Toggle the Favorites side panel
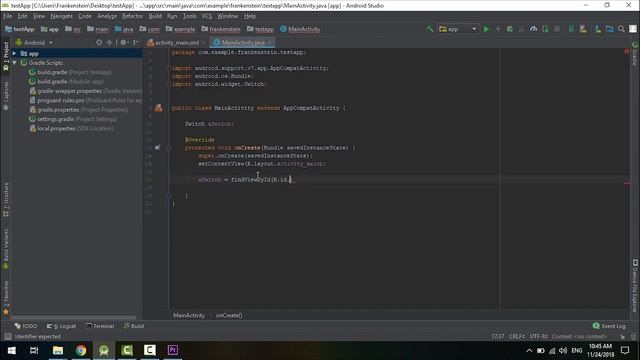The height and width of the screenshot is (360, 640). (x=6, y=298)
